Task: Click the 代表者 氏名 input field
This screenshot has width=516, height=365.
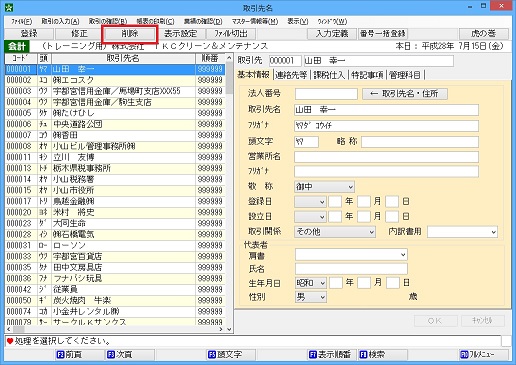Action: tap(351, 269)
